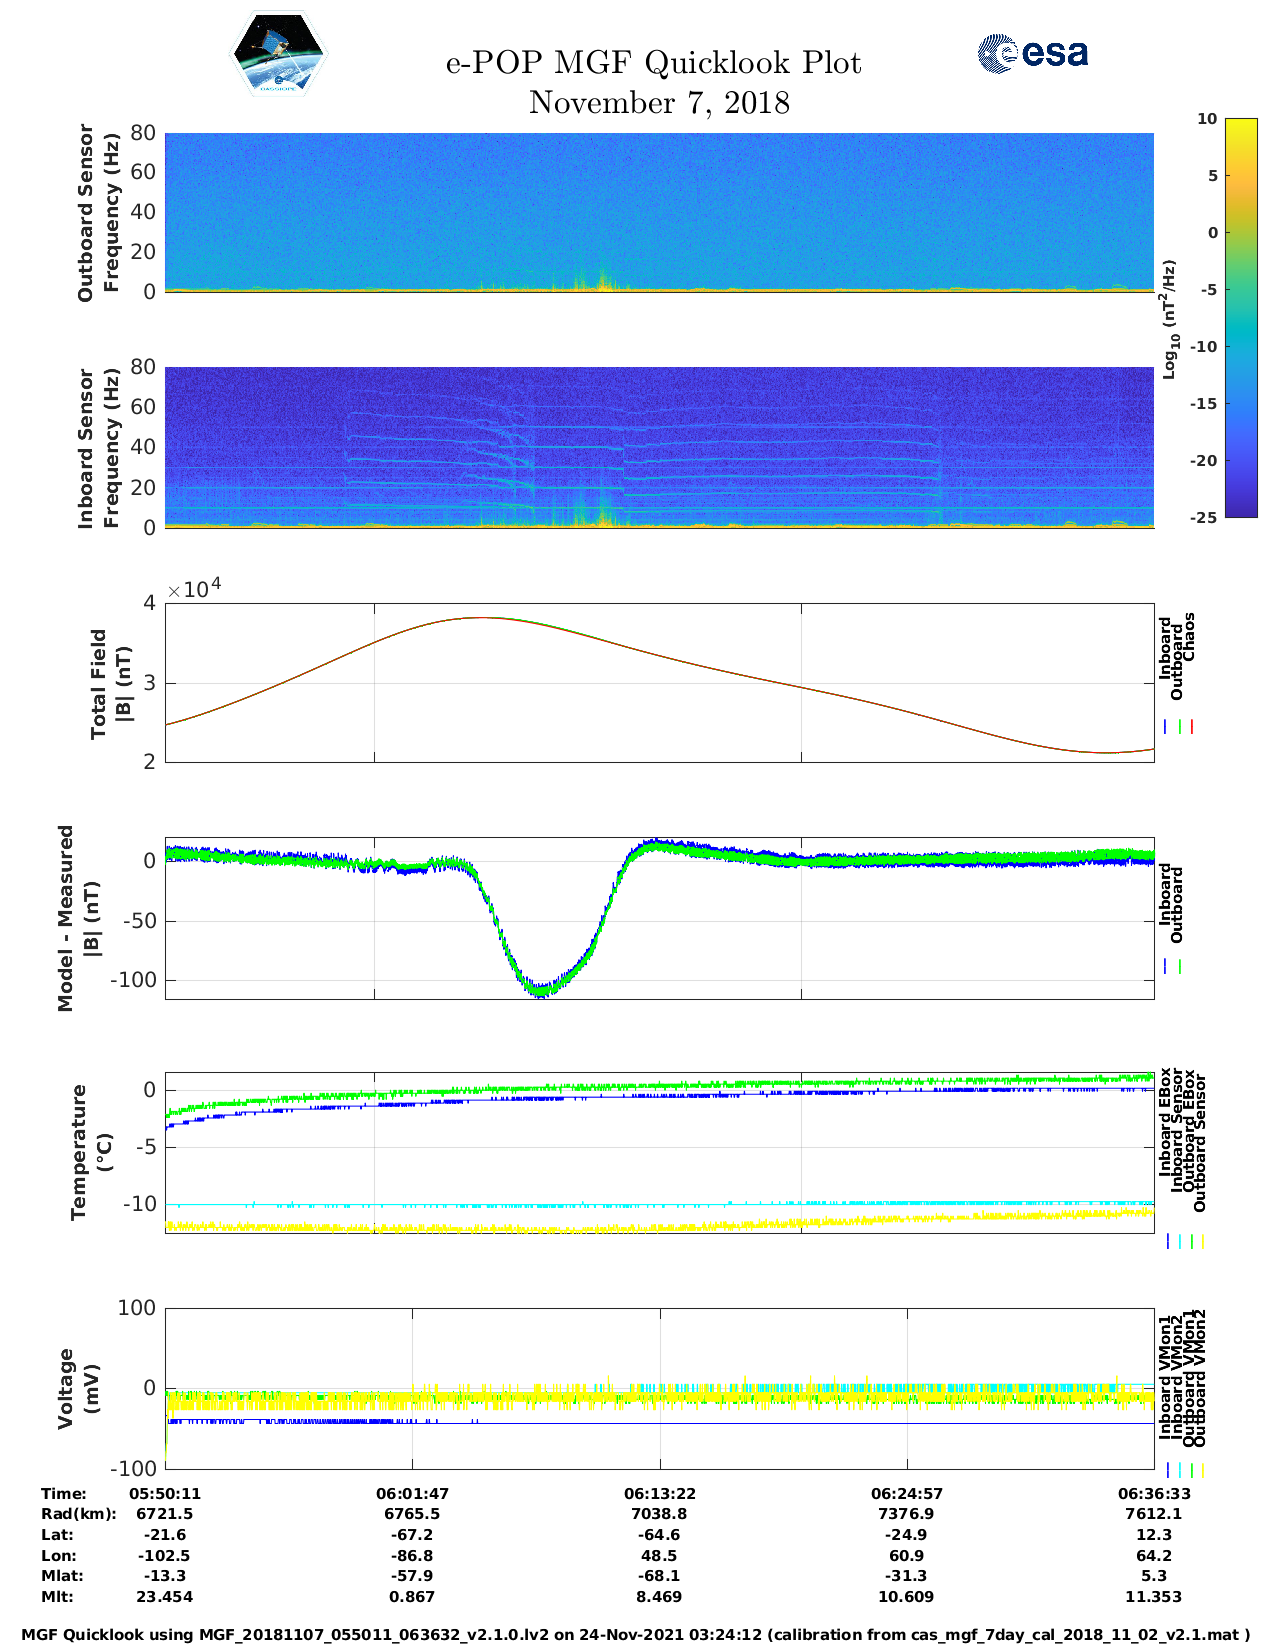The width and height of the screenshot is (1275, 1650).
Task: Click the CASSIOPE hexagon satellite logo
Action: (278, 54)
